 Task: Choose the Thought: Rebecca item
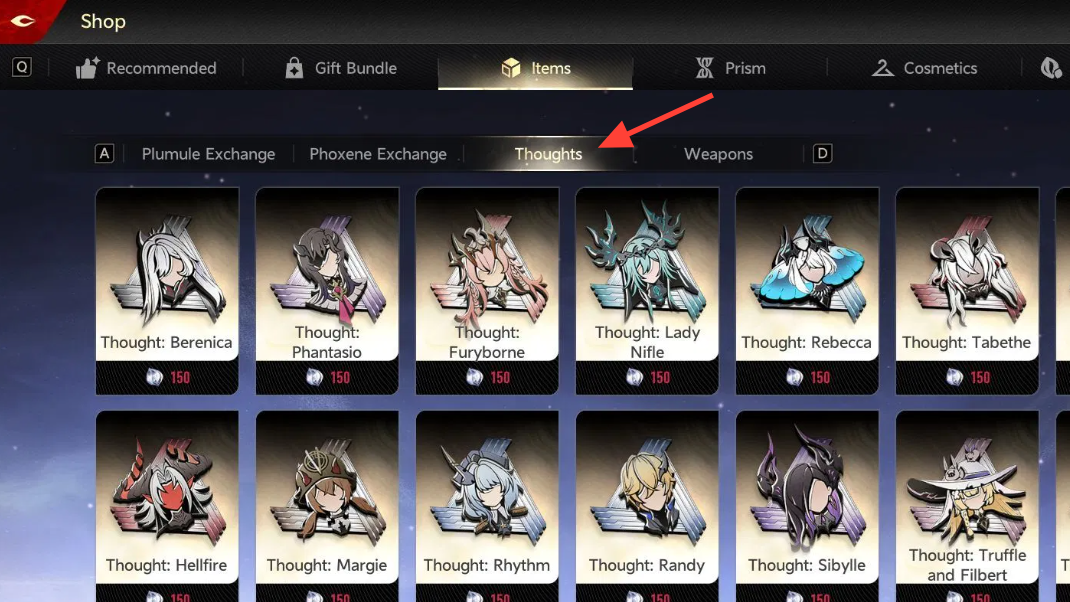click(807, 291)
